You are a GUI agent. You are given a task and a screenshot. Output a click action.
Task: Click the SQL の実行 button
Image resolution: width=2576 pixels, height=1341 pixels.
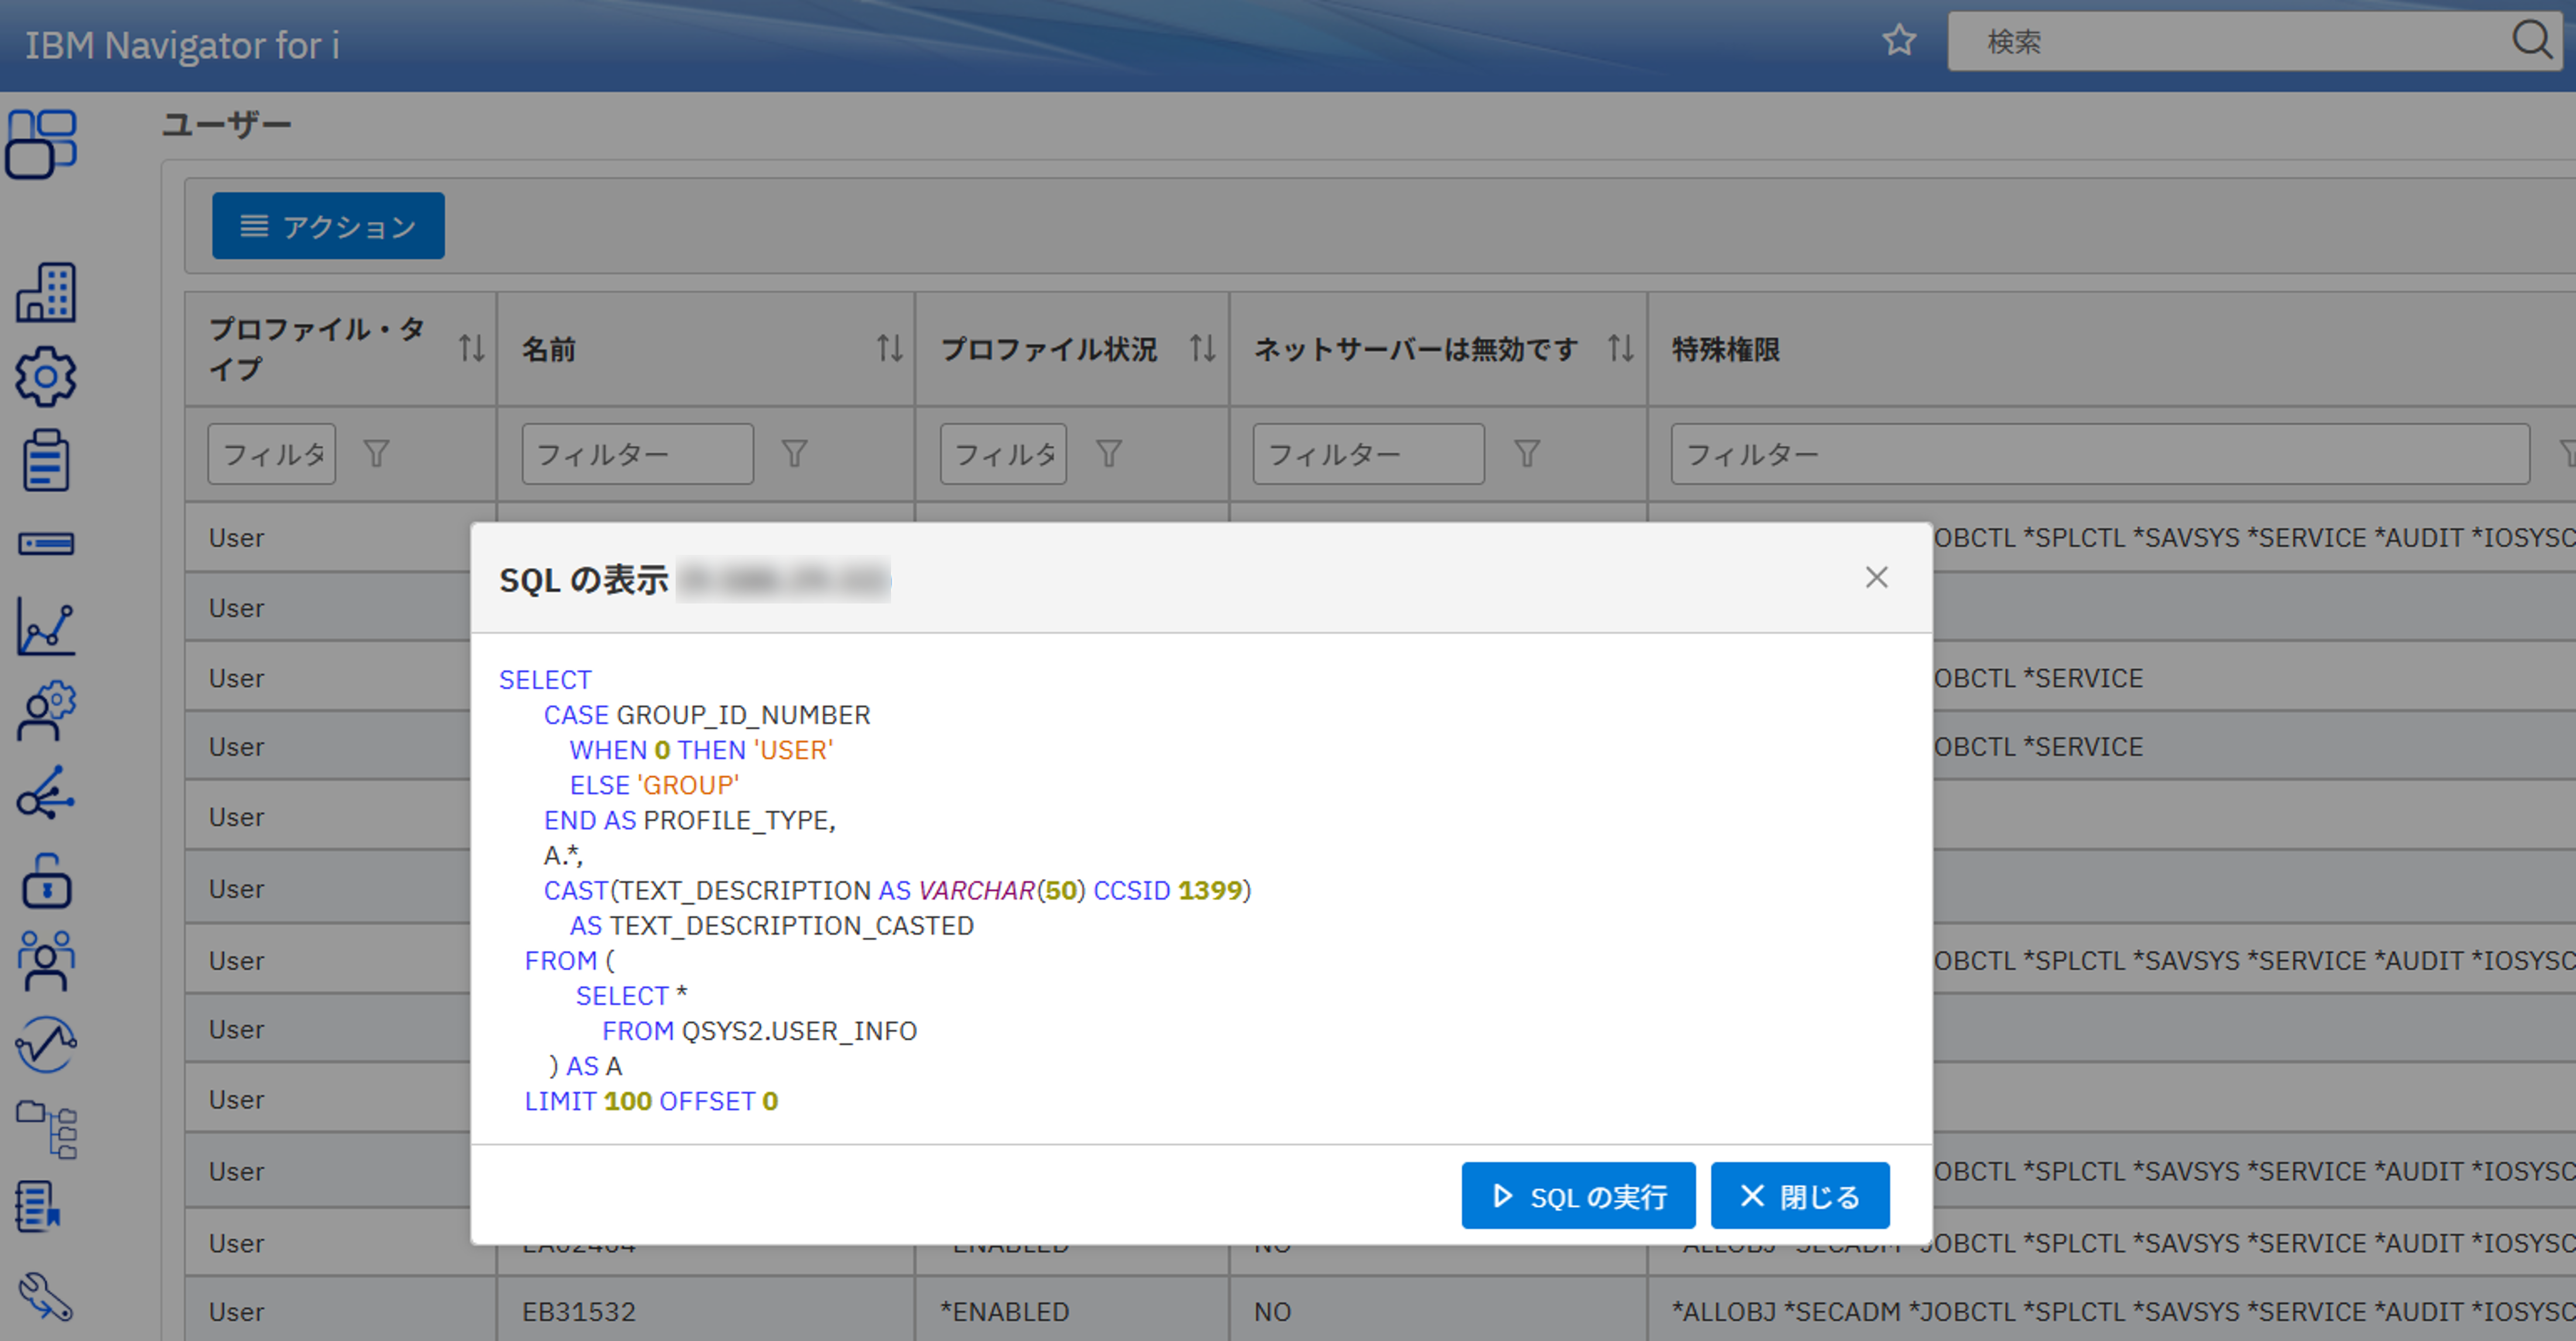tap(1577, 1195)
